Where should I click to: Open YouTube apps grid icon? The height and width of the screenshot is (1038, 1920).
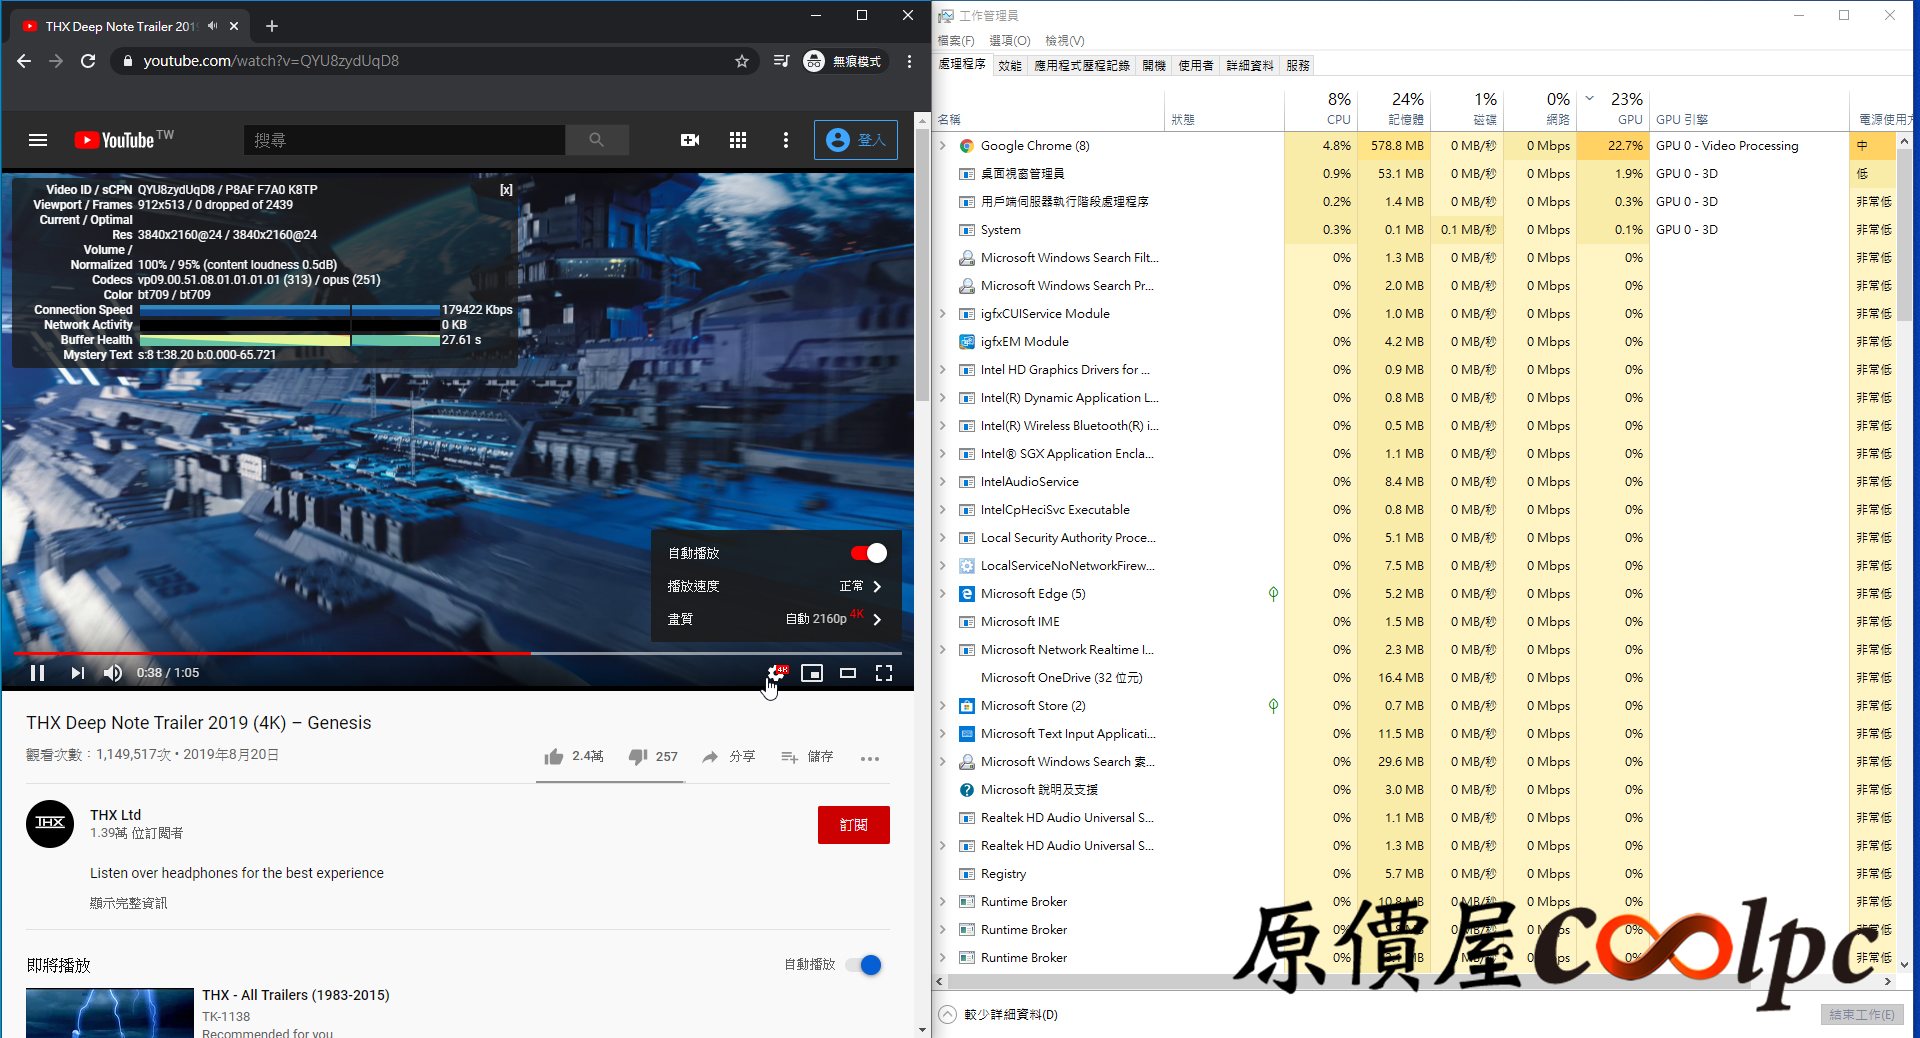click(x=738, y=140)
